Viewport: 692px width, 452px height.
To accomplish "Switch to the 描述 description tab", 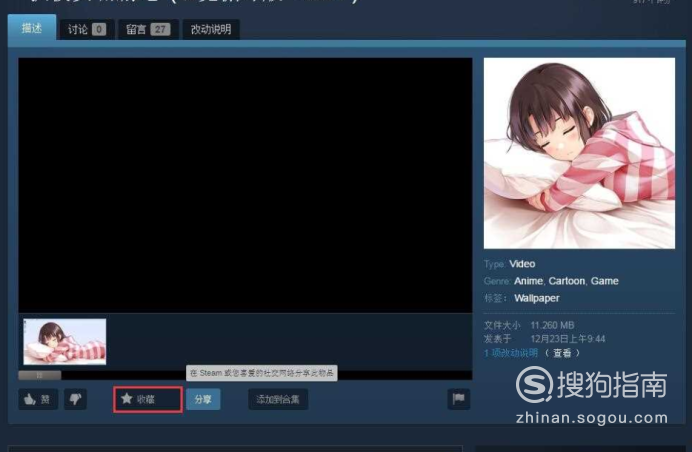I will click(32, 28).
